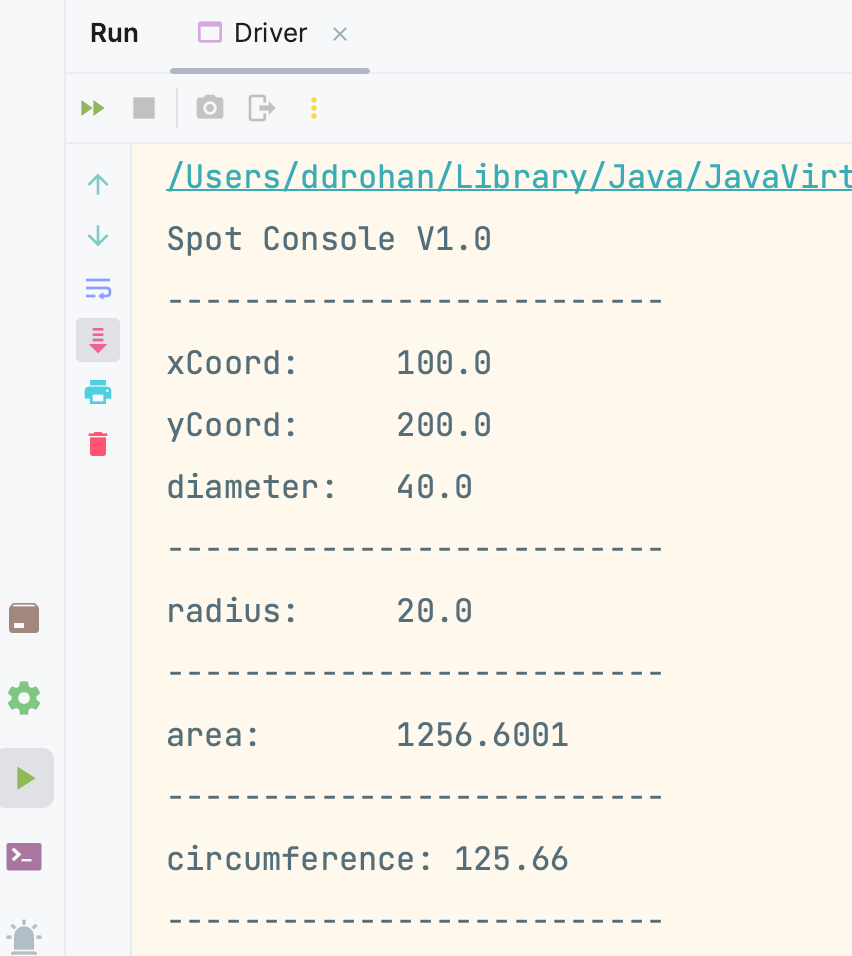Close the Driver tab
The height and width of the screenshot is (956, 852).
pyautogui.click(x=340, y=34)
